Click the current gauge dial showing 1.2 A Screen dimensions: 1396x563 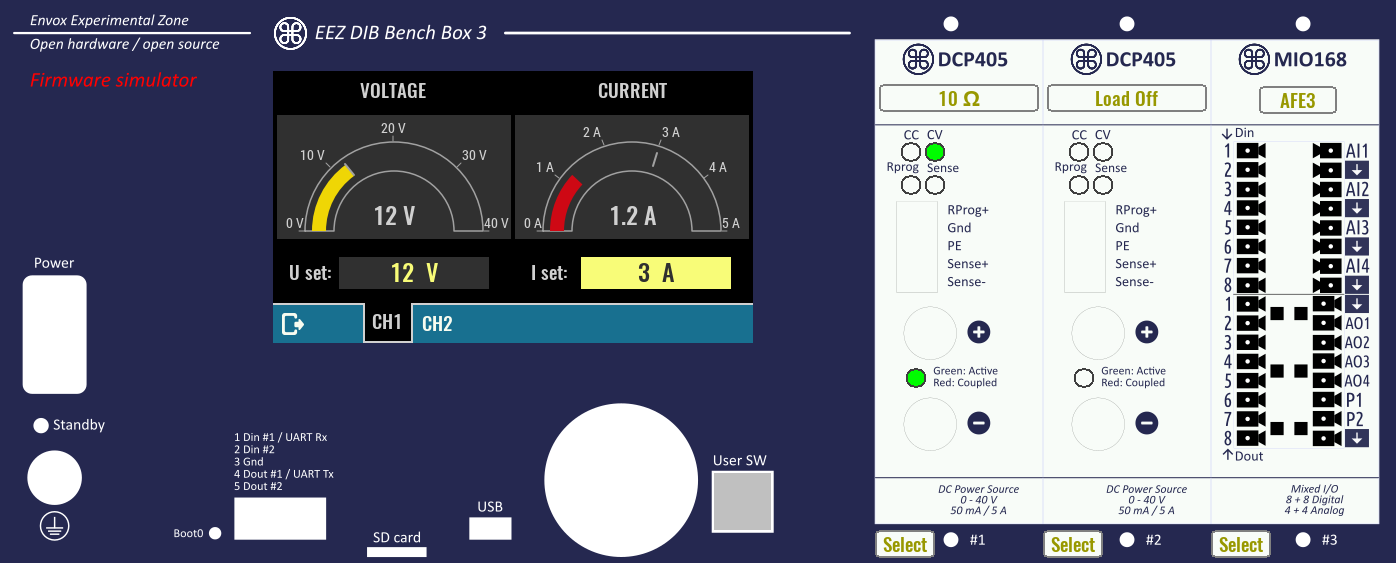[632, 175]
